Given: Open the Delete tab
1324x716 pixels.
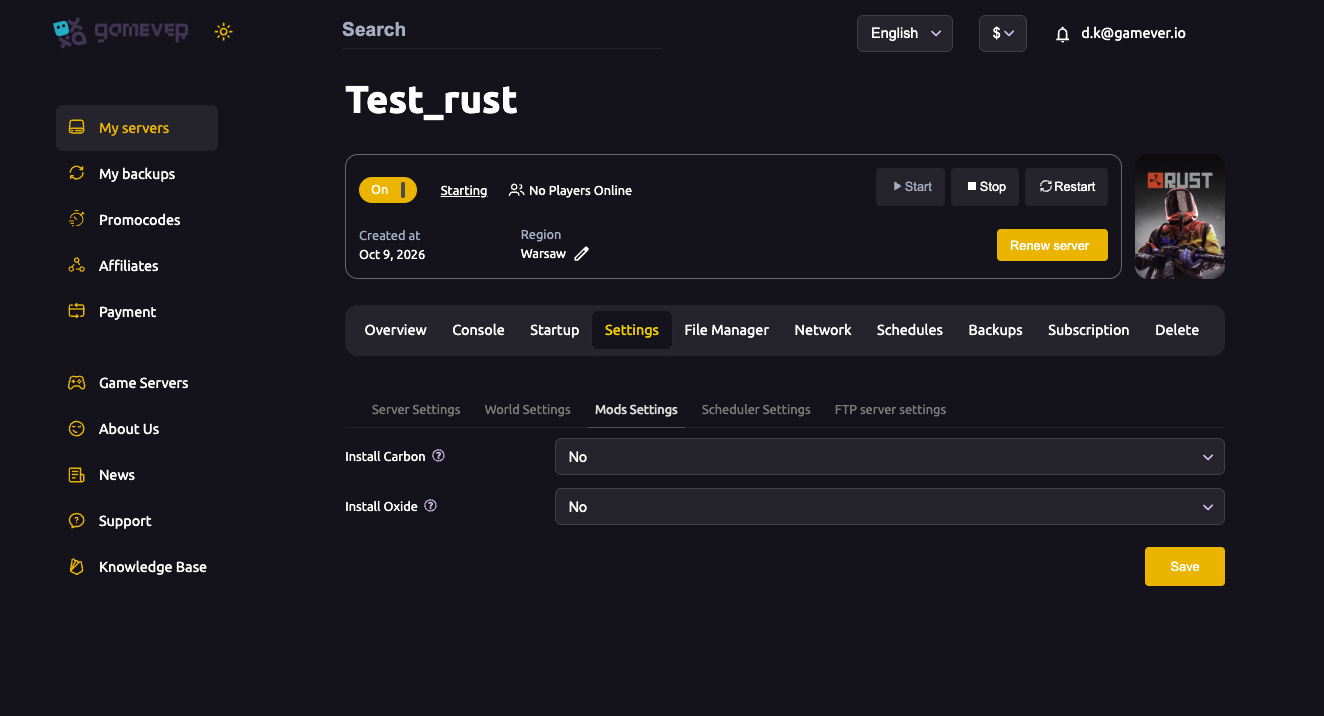Looking at the screenshot, I should (1177, 330).
